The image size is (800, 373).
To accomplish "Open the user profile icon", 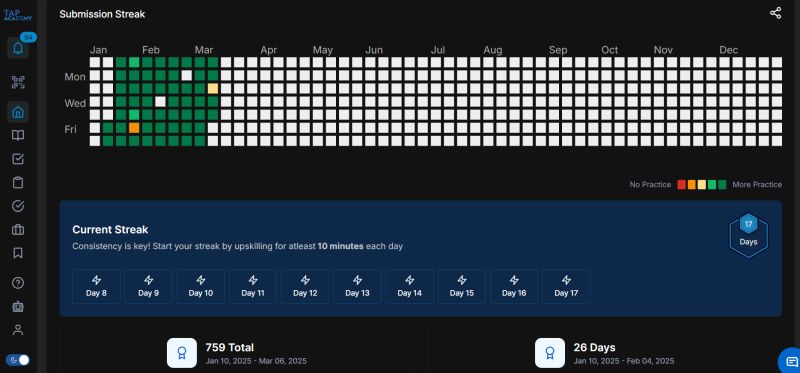I will [18, 330].
